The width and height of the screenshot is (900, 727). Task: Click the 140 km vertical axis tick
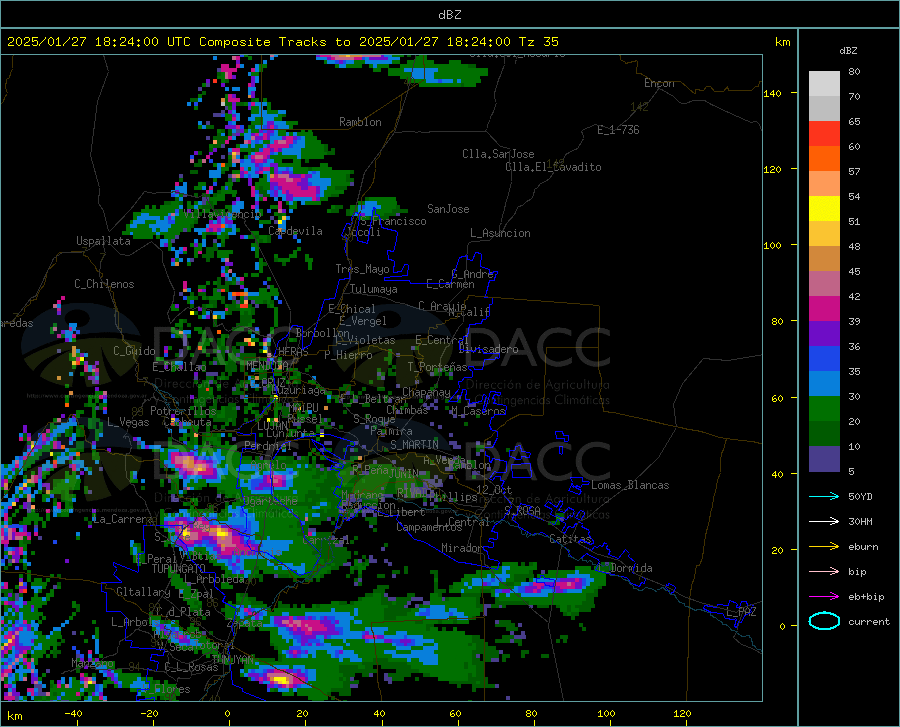(x=772, y=93)
